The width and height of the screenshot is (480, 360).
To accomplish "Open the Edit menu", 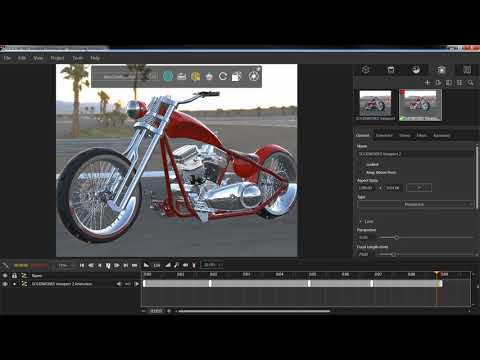I will (x=22, y=58).
